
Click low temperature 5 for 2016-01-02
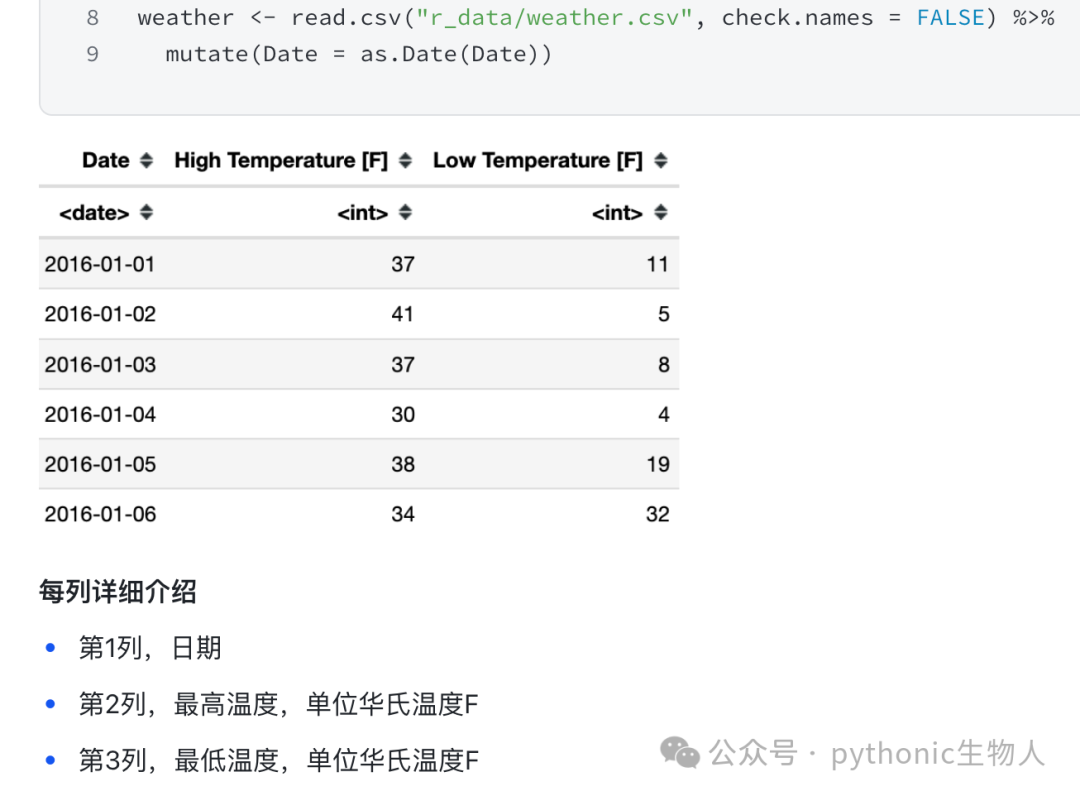click(x=663, y=314)
